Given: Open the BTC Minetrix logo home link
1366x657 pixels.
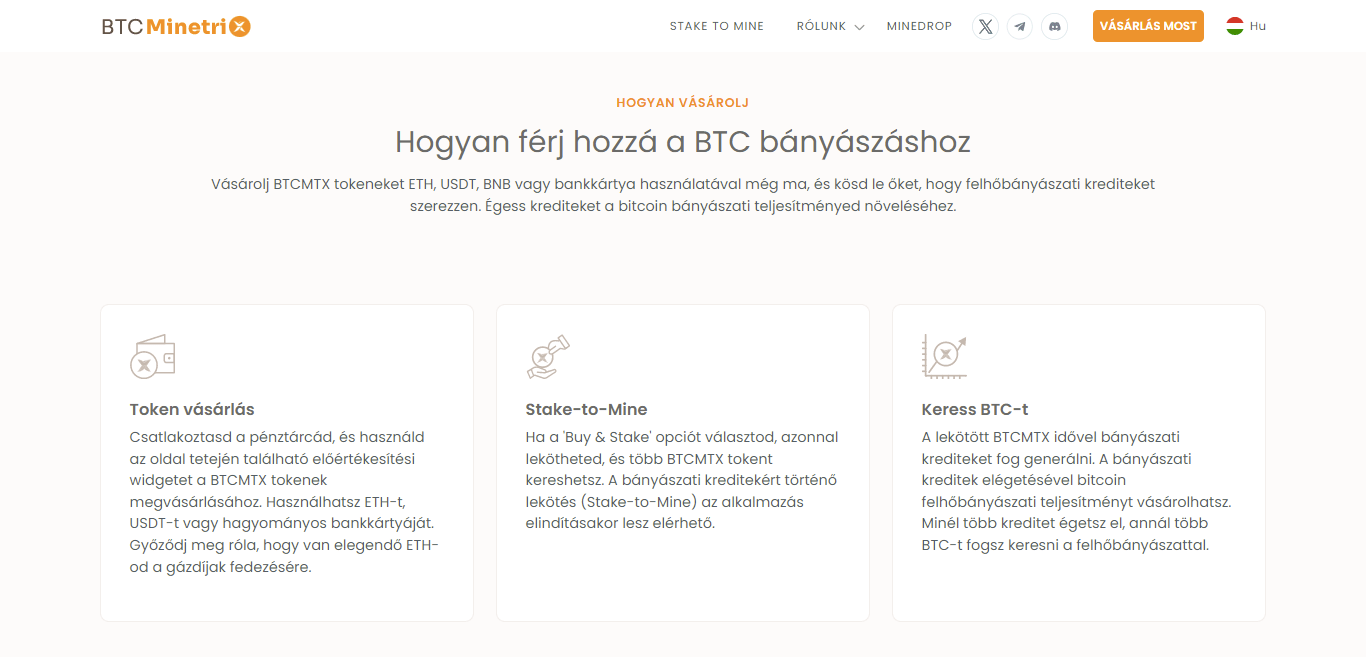Looking at the screenshot, I should (176, 27).
